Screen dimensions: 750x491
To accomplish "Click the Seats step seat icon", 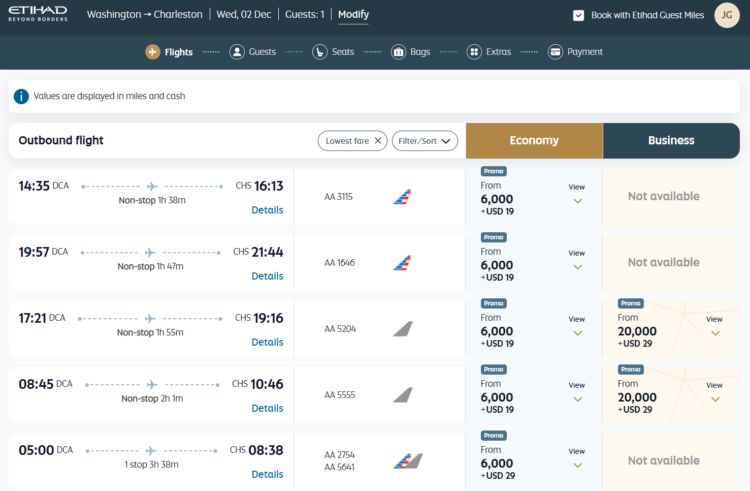I will 320,52.
